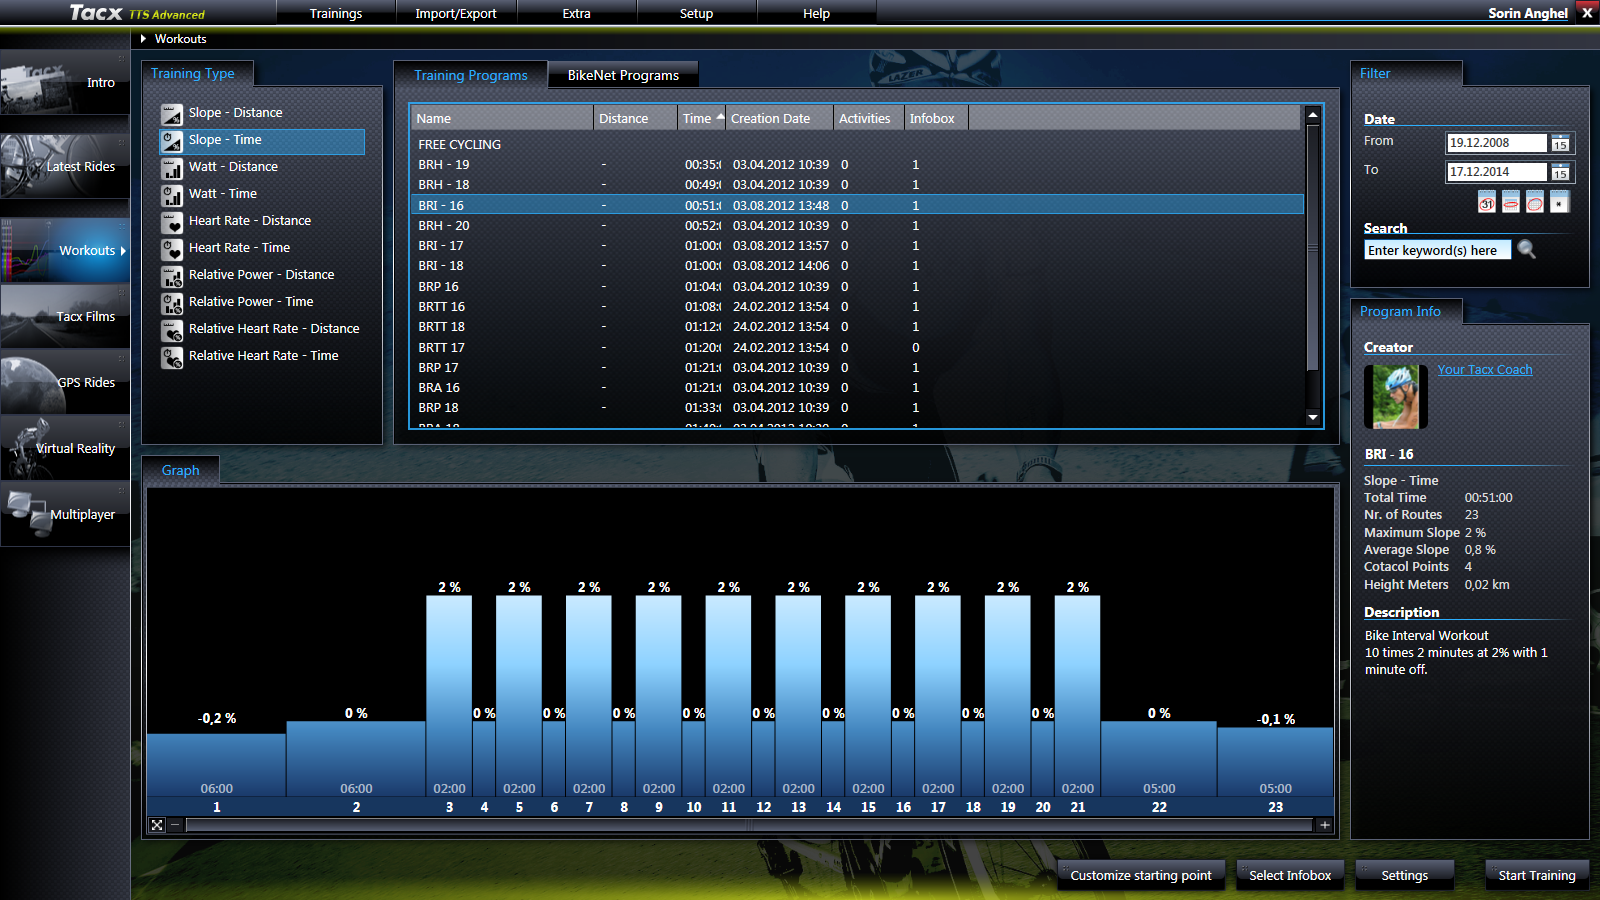The height and width of the screenshot is (900, 1600).
Task: Click the magnifier search icon
Action: click(x=1526, y=249)
